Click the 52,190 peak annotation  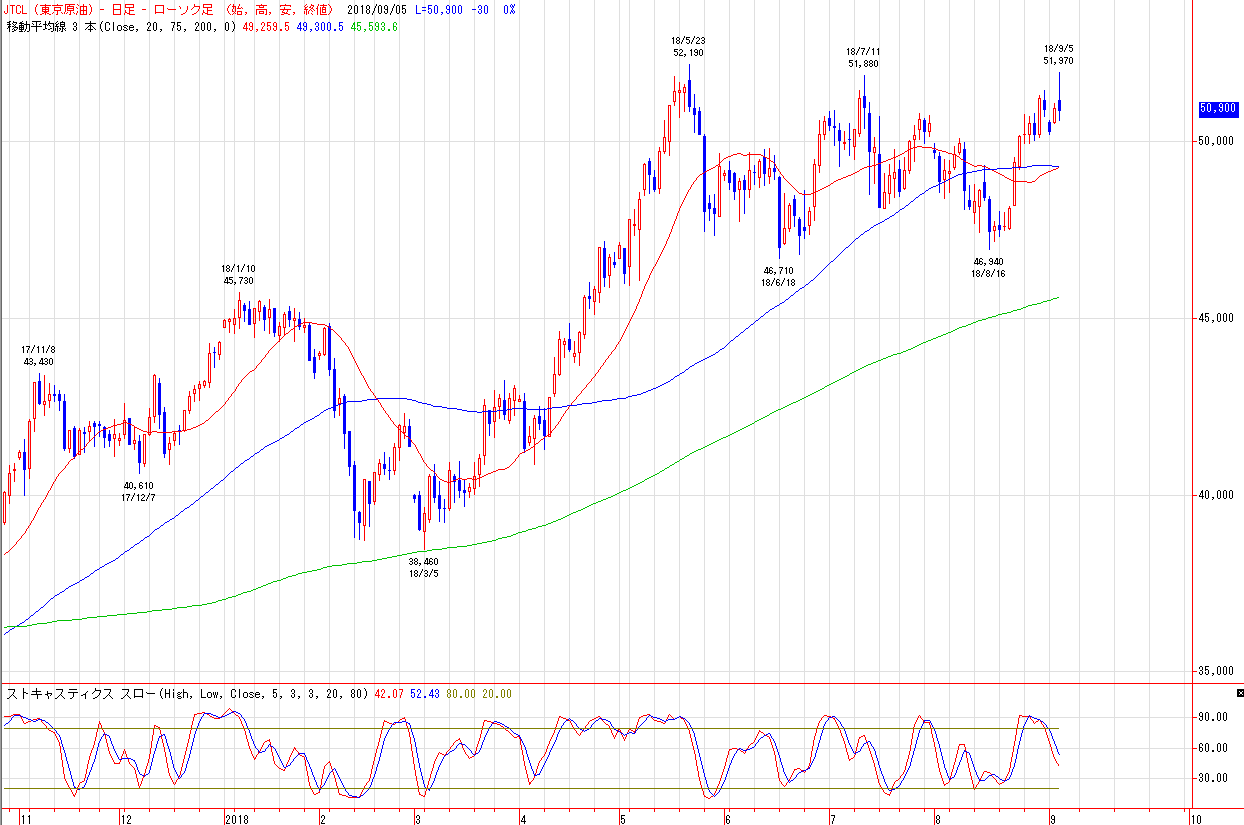688,52
